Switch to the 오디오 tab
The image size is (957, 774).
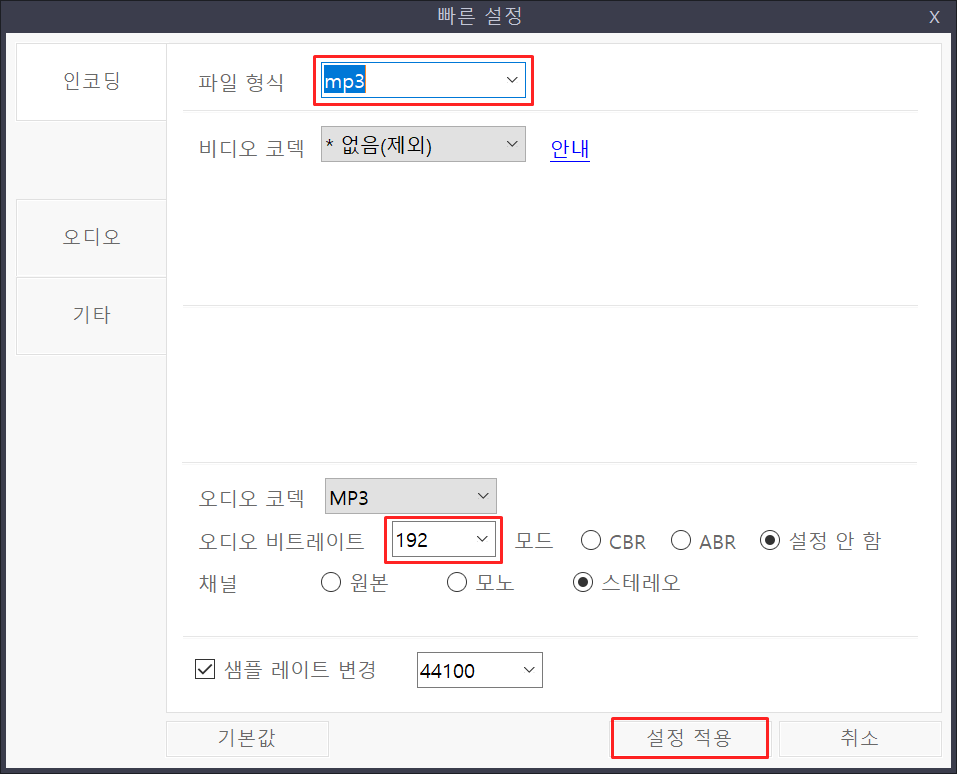(x=92, y=237)
